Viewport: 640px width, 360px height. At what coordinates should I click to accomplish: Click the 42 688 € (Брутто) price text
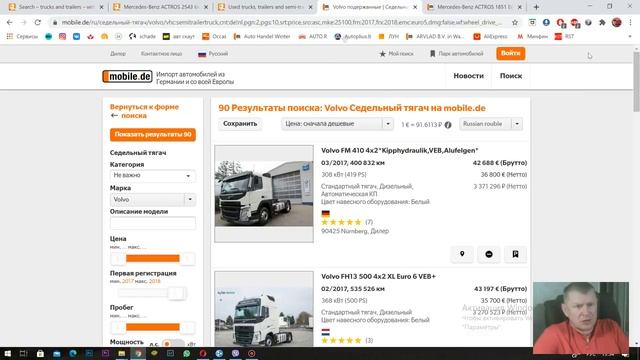[x=500, y=163]
